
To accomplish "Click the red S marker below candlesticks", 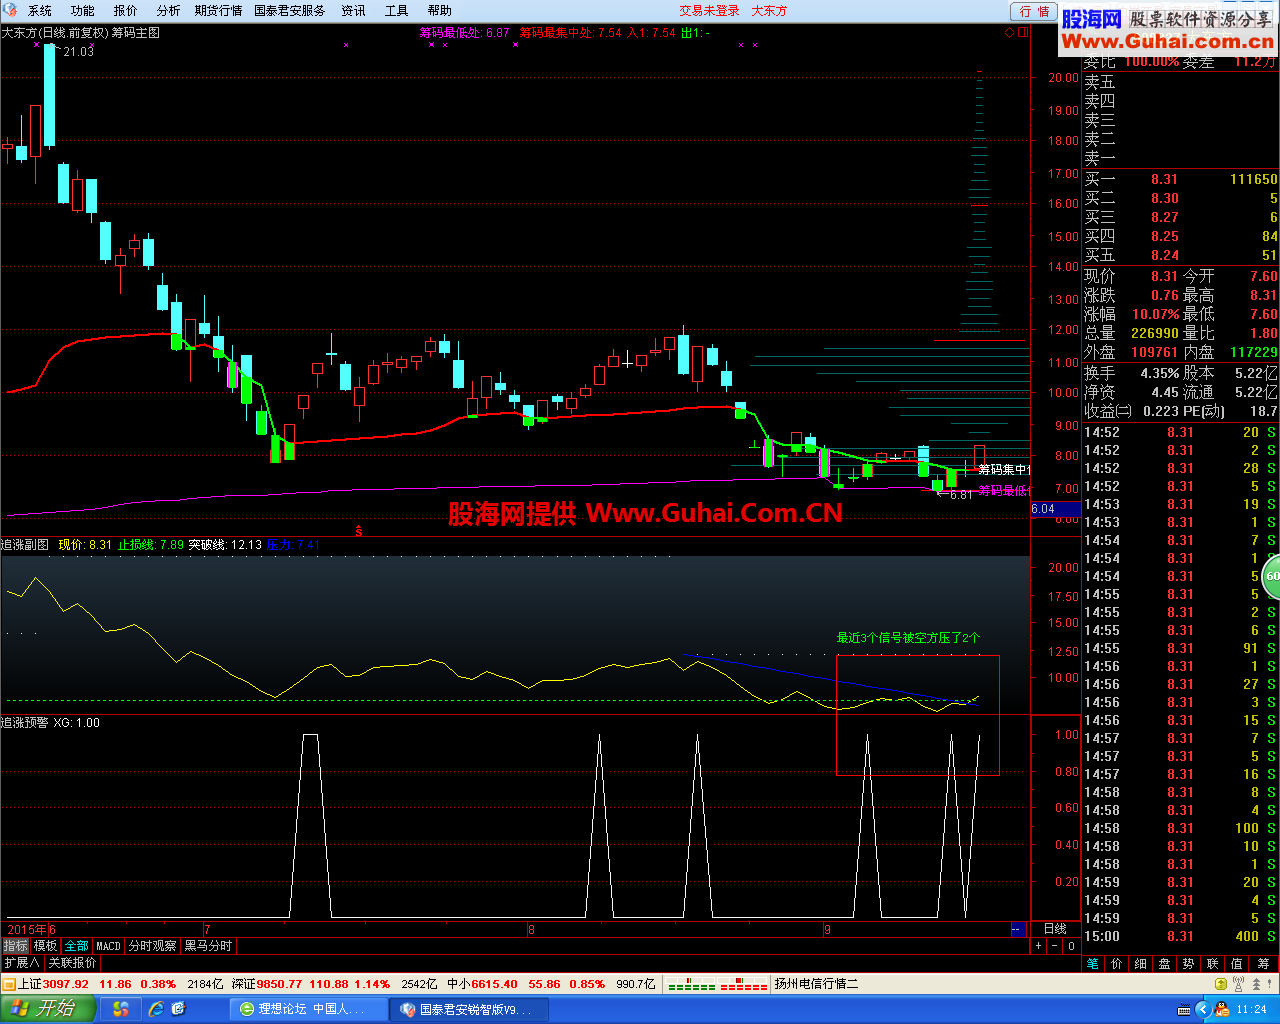I will [358, 531].
